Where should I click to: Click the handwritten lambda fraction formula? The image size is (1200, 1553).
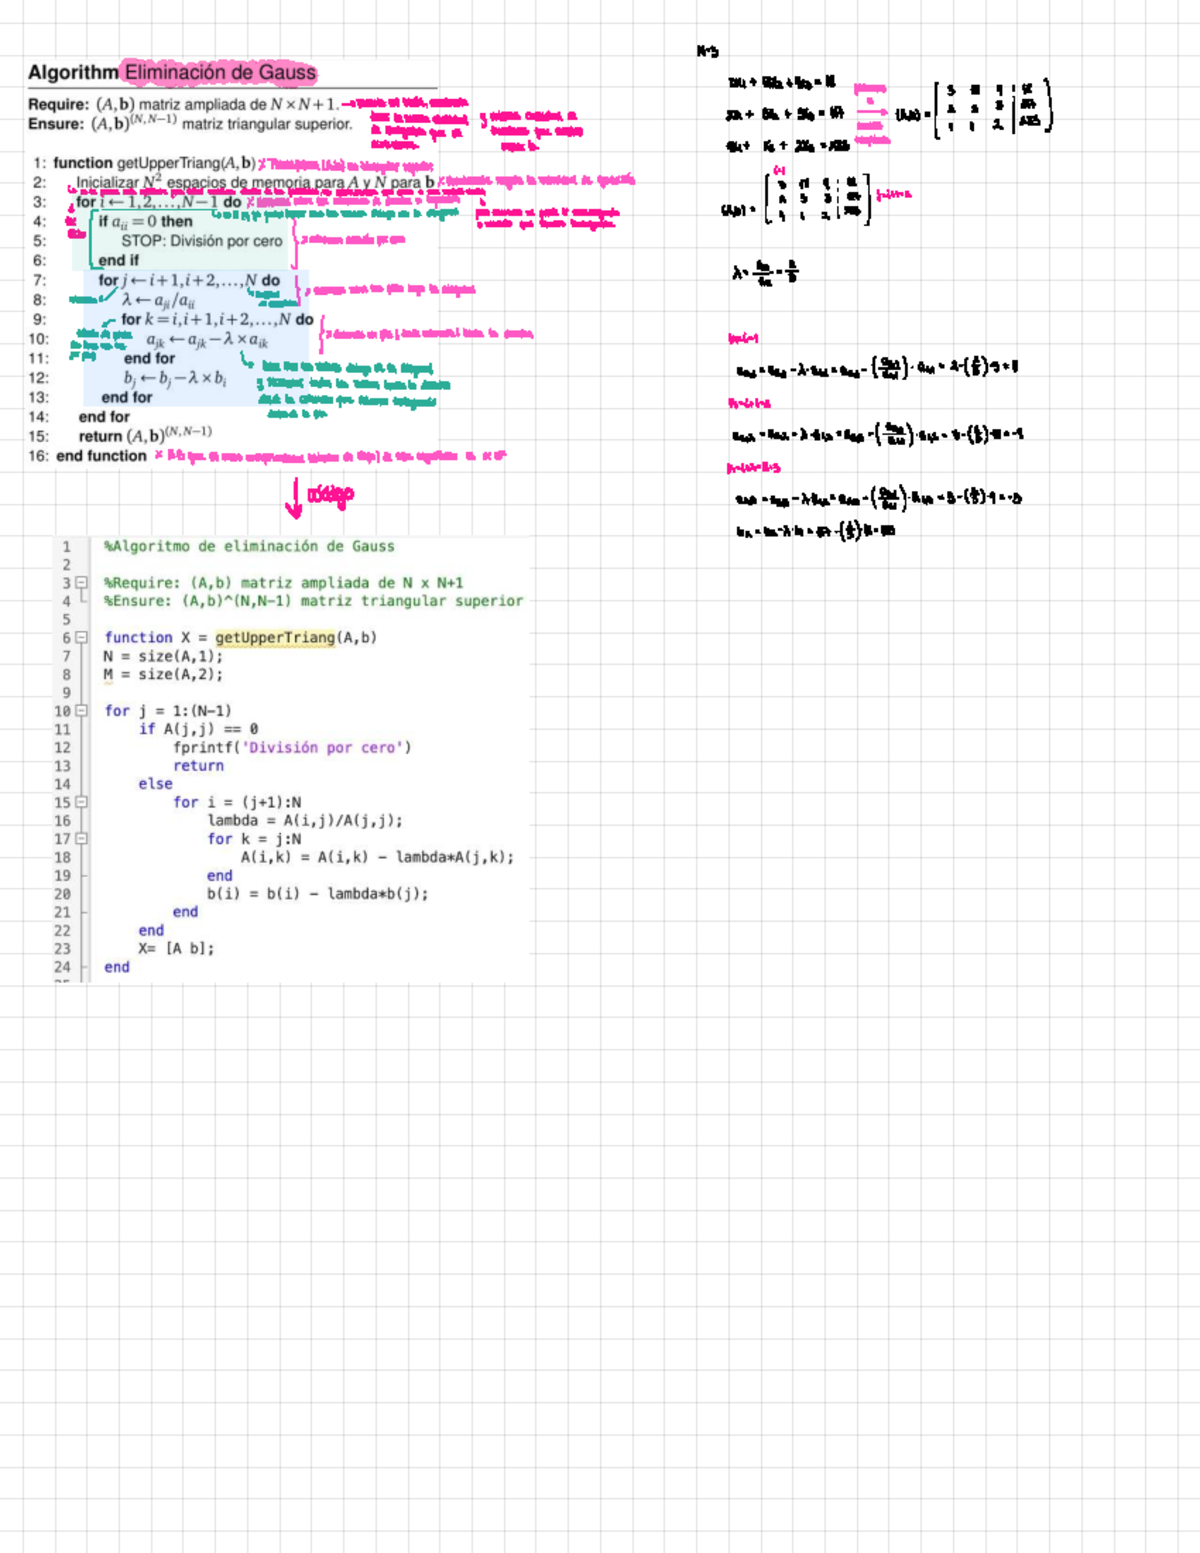765,272
